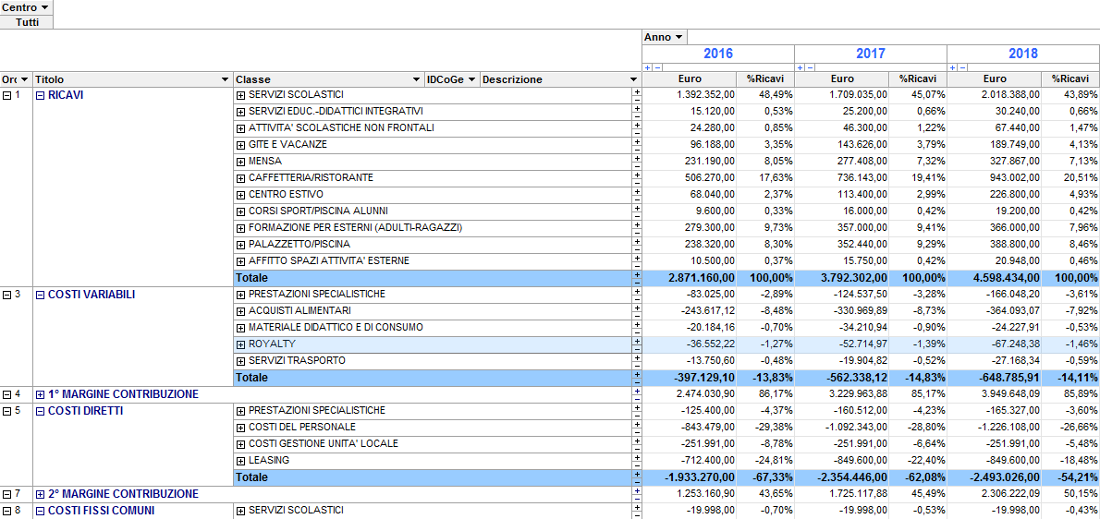Expand the MENSA class row

tap(241, 162)
